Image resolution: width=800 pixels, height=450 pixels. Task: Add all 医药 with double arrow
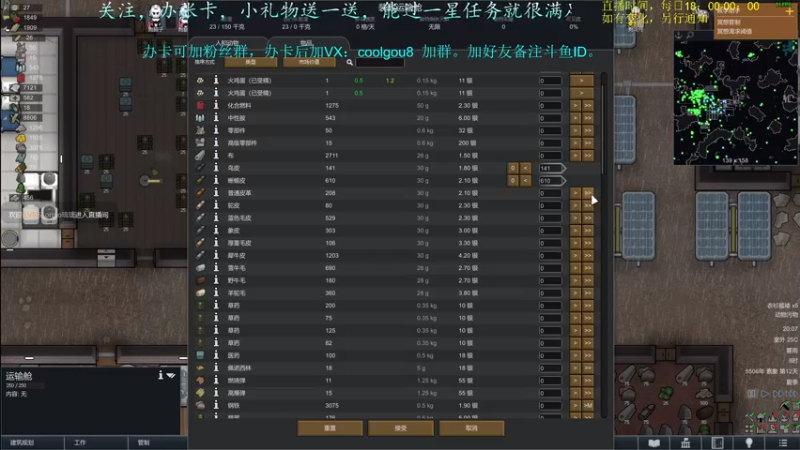coord(588,356)
